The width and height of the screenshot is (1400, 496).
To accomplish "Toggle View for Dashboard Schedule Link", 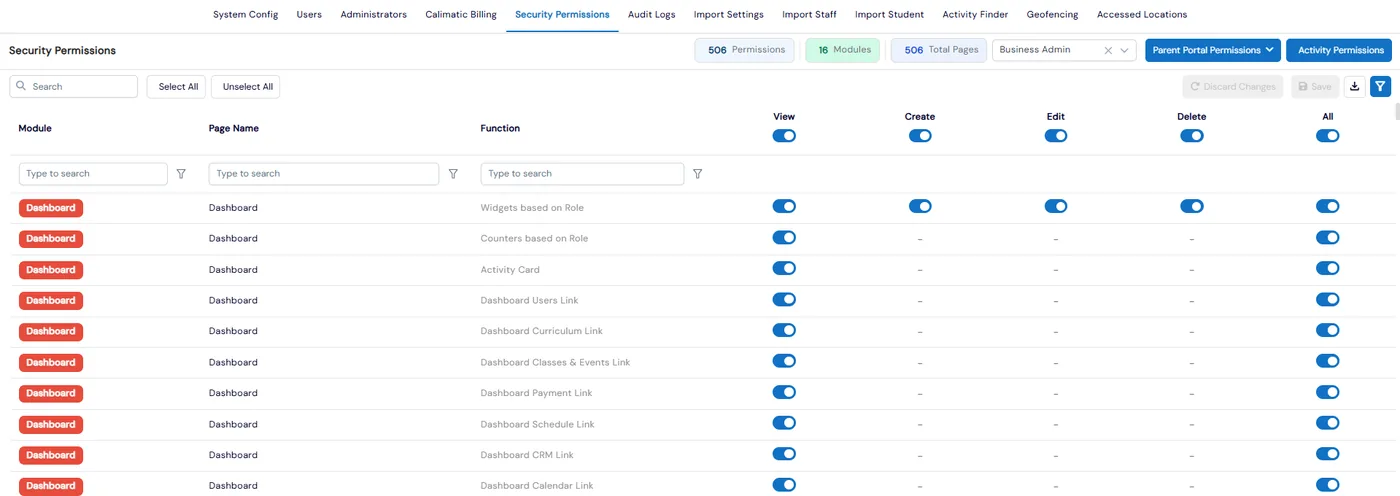I will [x=784, y=423].
